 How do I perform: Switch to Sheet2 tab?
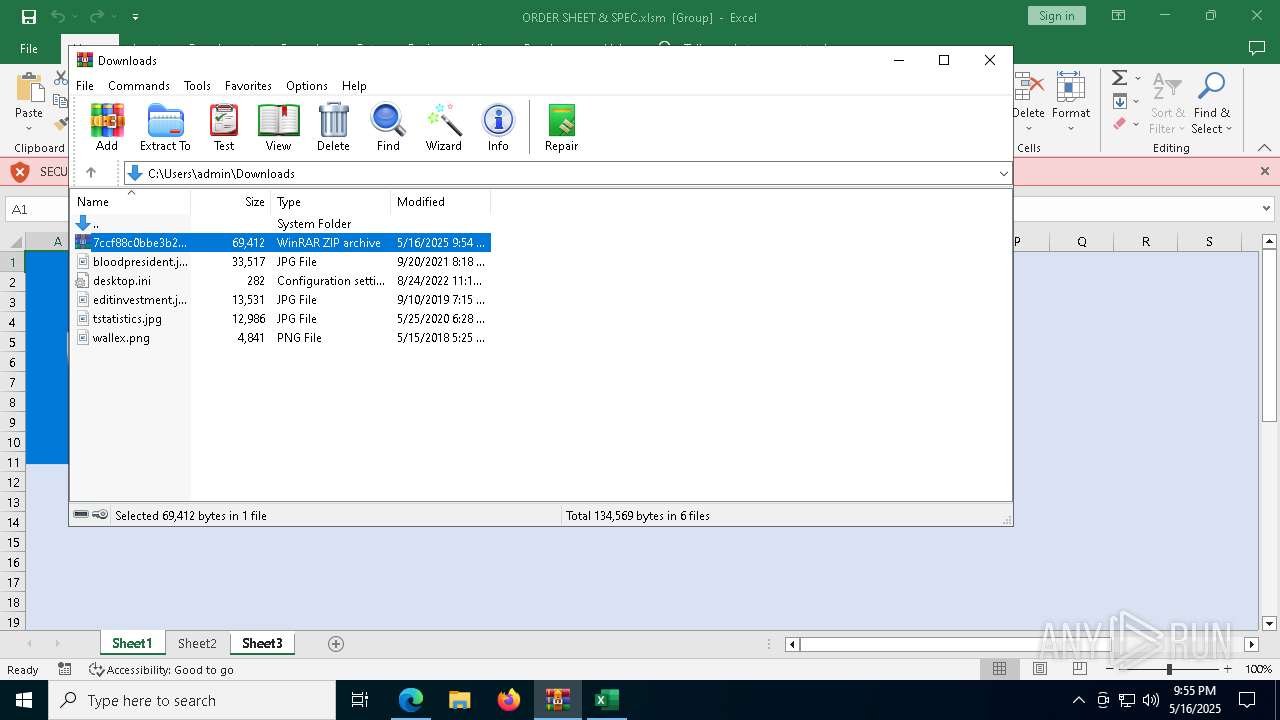point(197,643)
